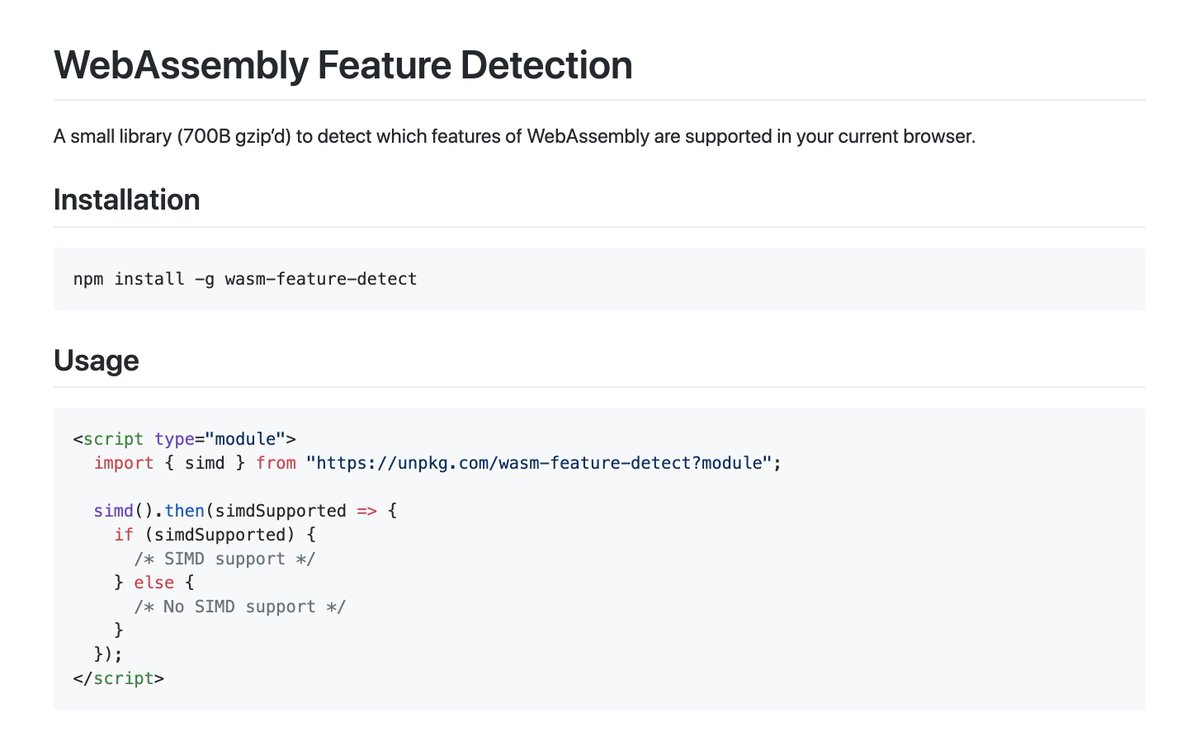Screen dimensions: 1200x732
Task: Click the arrow operator after simdSupported parameter
Action: click(x=367, y=511)
